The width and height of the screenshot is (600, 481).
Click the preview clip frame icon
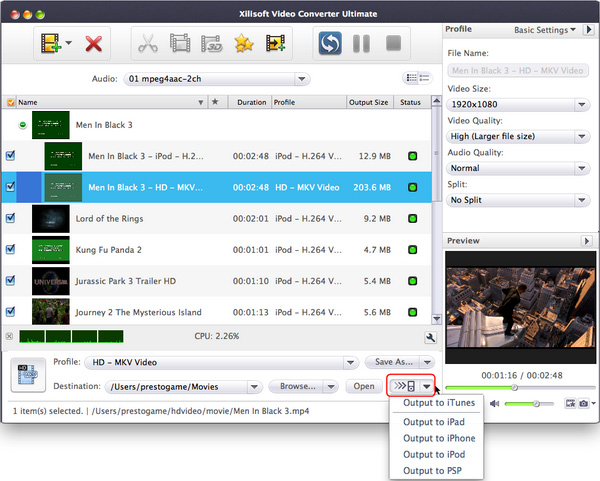571,403
